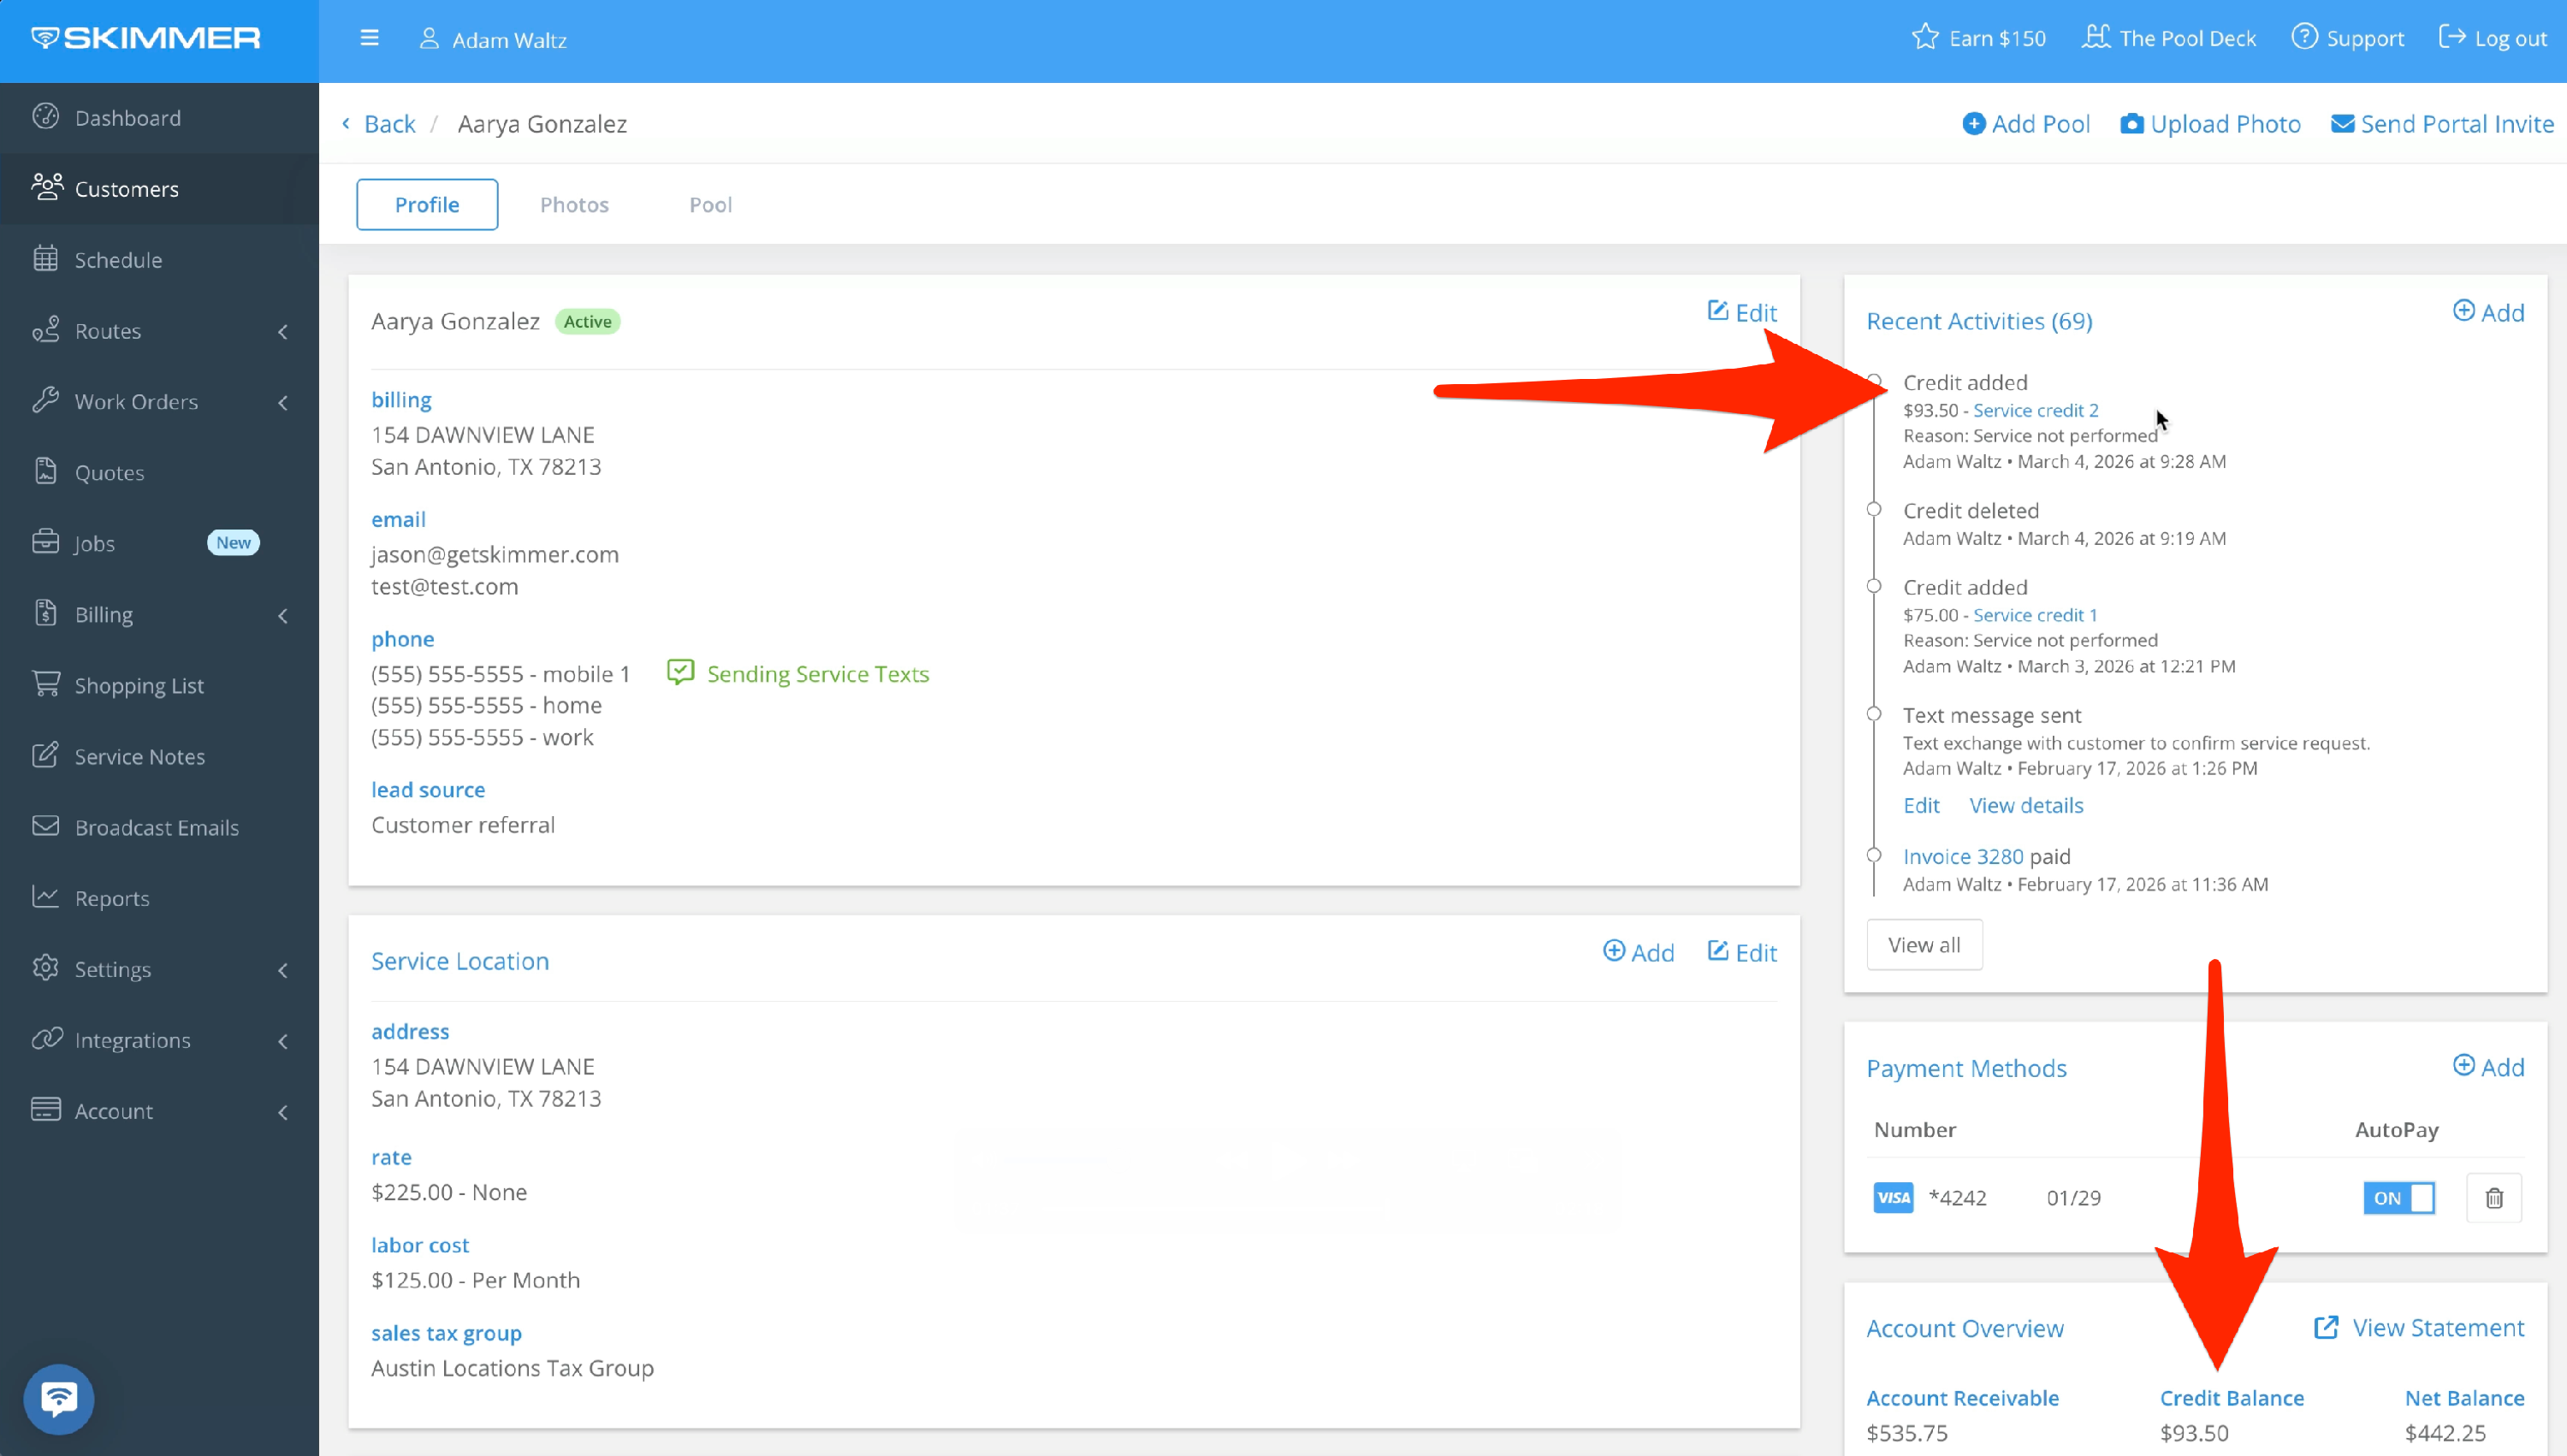Expand the Work Orders sidebar submenu

tap(283, 402)
